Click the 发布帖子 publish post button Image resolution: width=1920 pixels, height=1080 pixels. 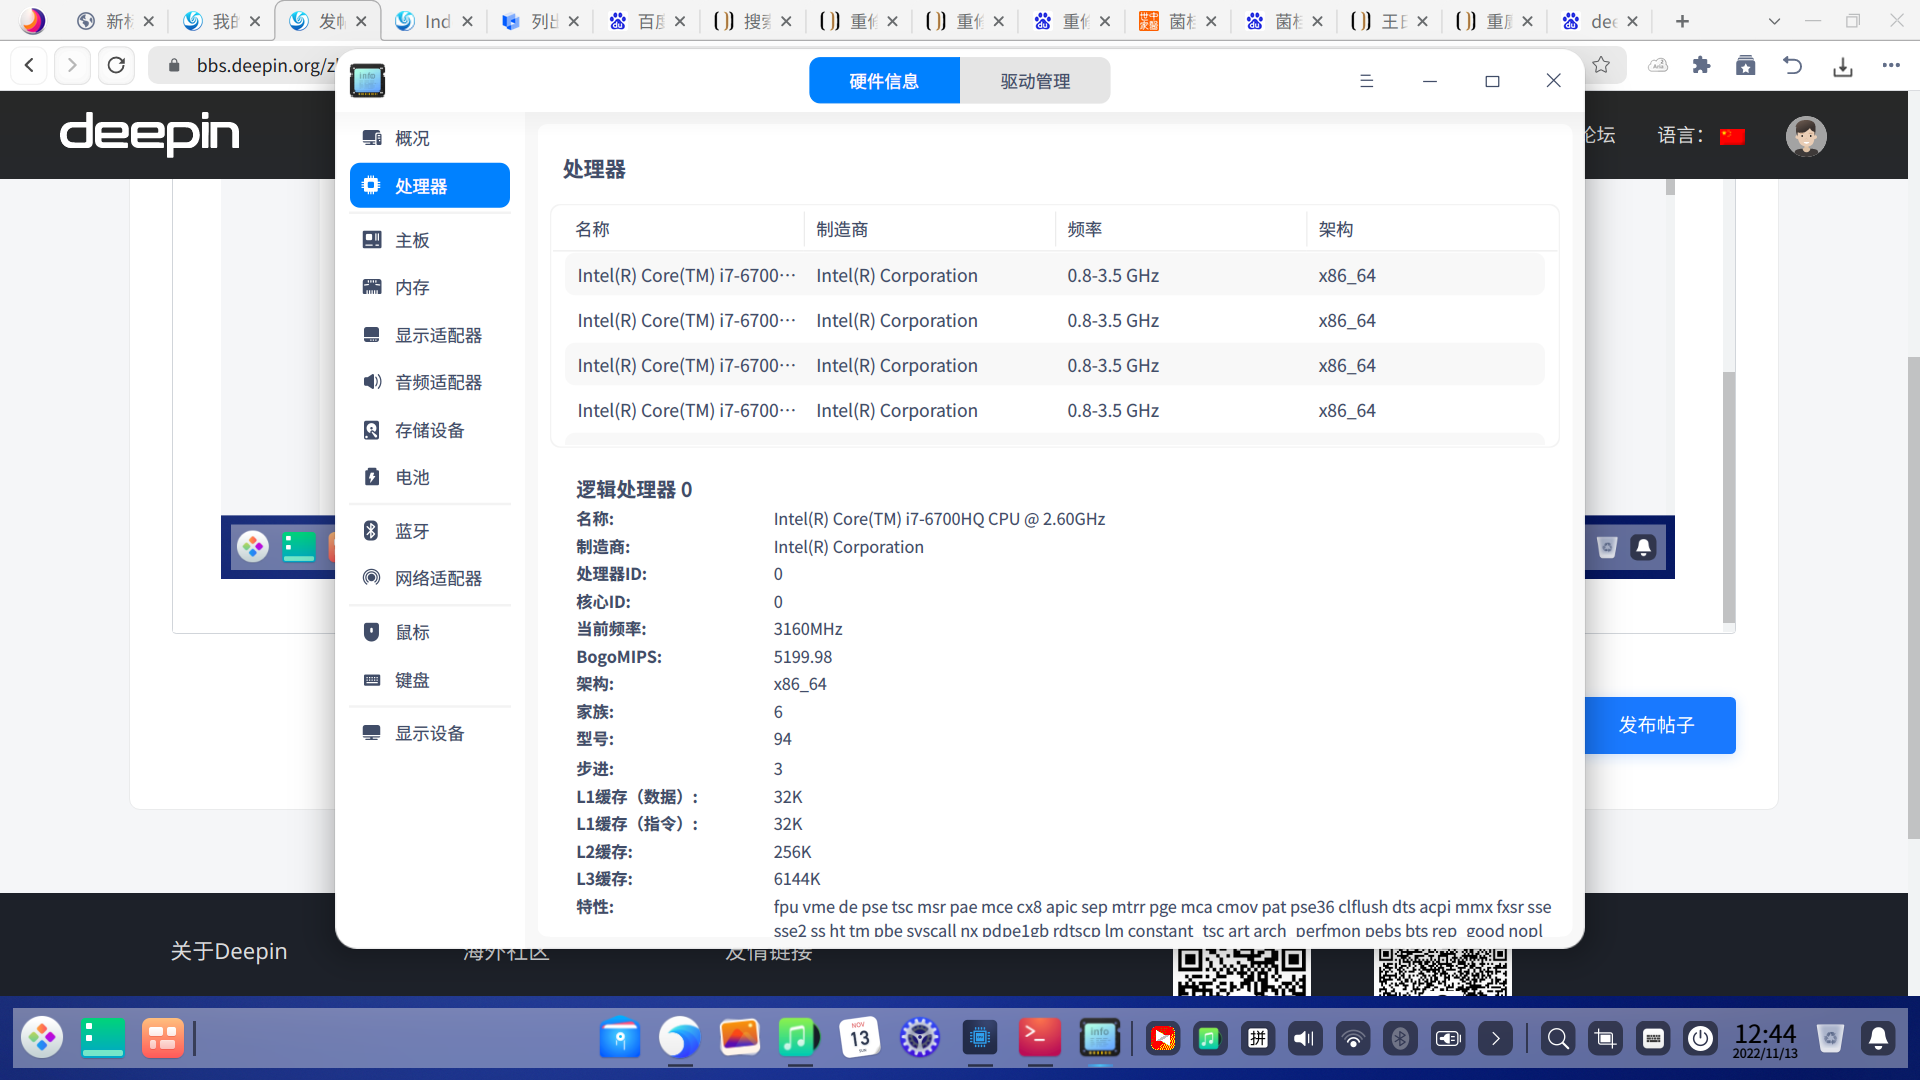(x=1657, y=725)
